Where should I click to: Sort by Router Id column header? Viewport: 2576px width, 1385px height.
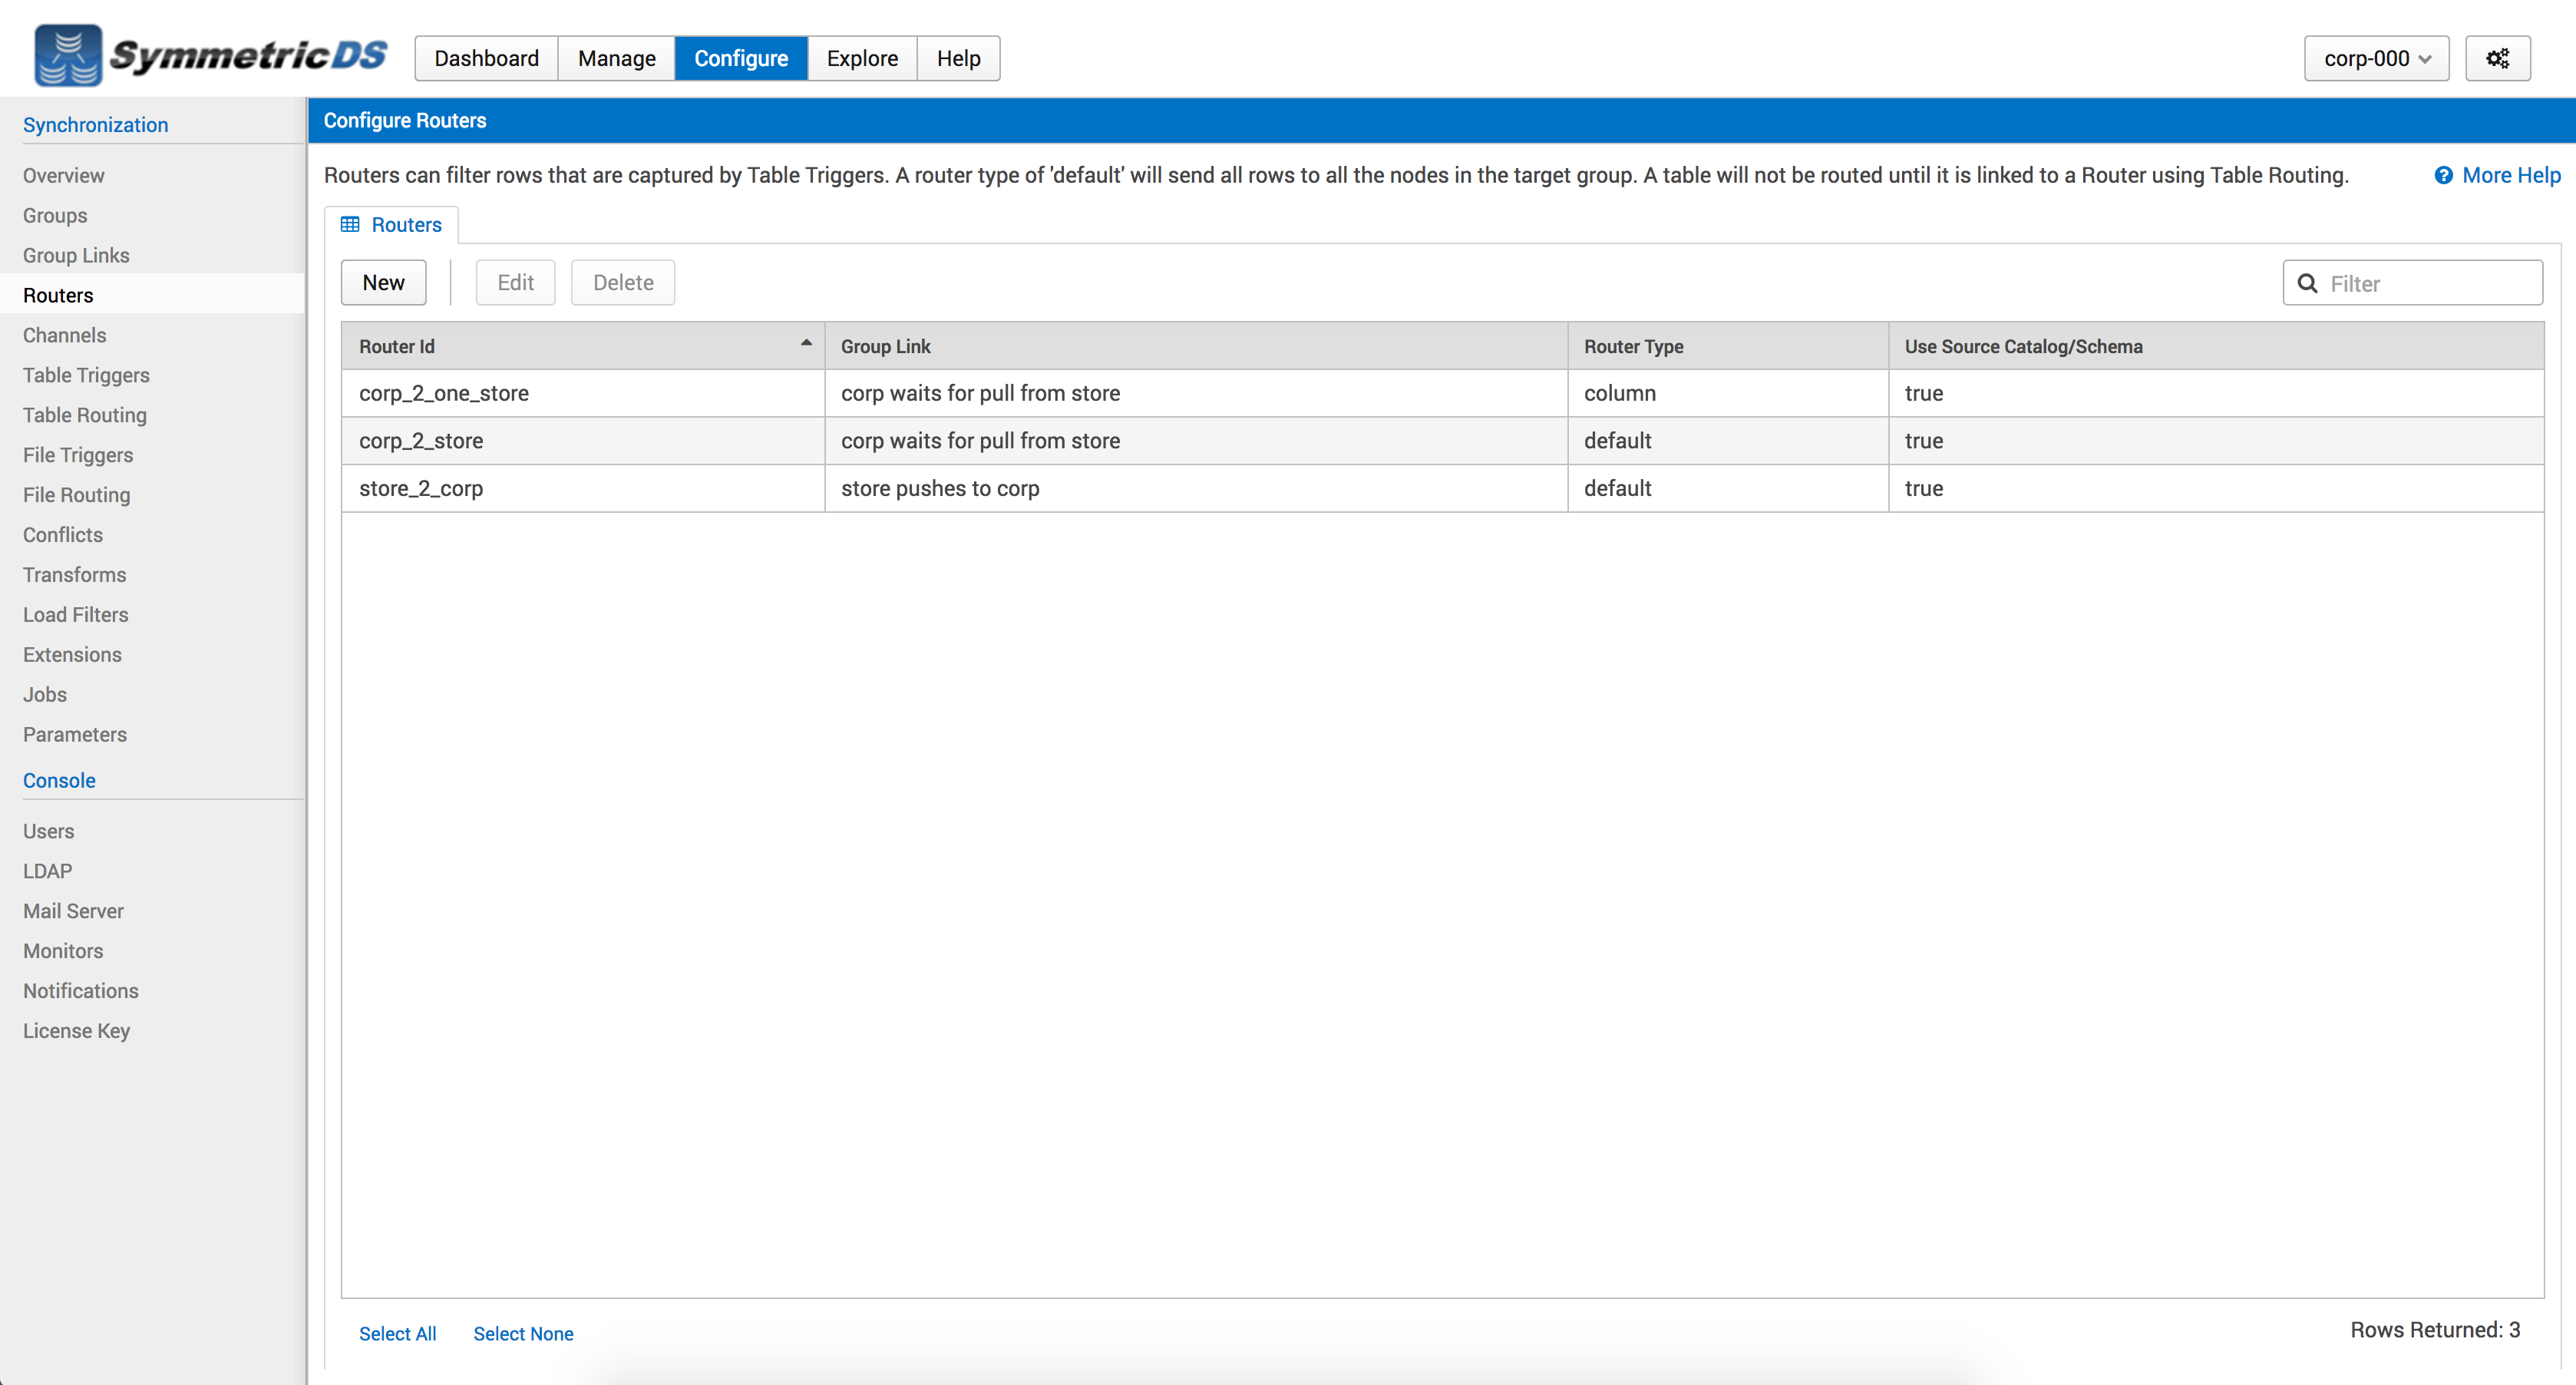[x=583, y=346]
